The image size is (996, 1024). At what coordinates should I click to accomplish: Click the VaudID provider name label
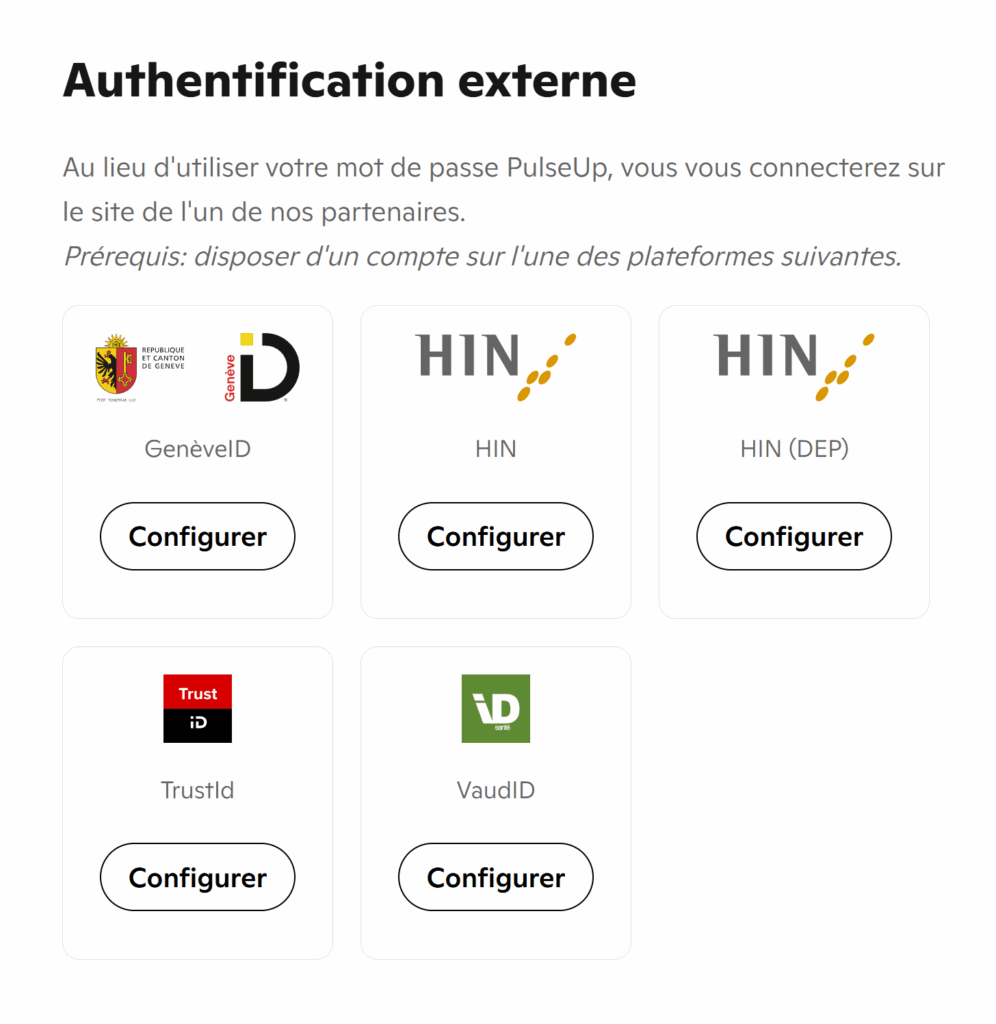pos(496,790)
